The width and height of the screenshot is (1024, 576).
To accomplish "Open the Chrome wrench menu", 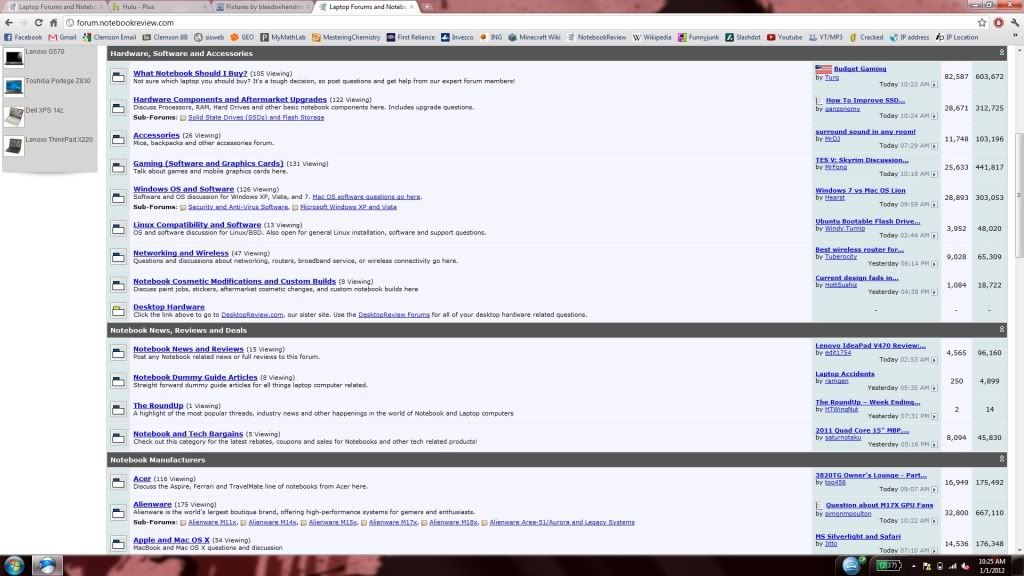I will [x=1015, y=23].
